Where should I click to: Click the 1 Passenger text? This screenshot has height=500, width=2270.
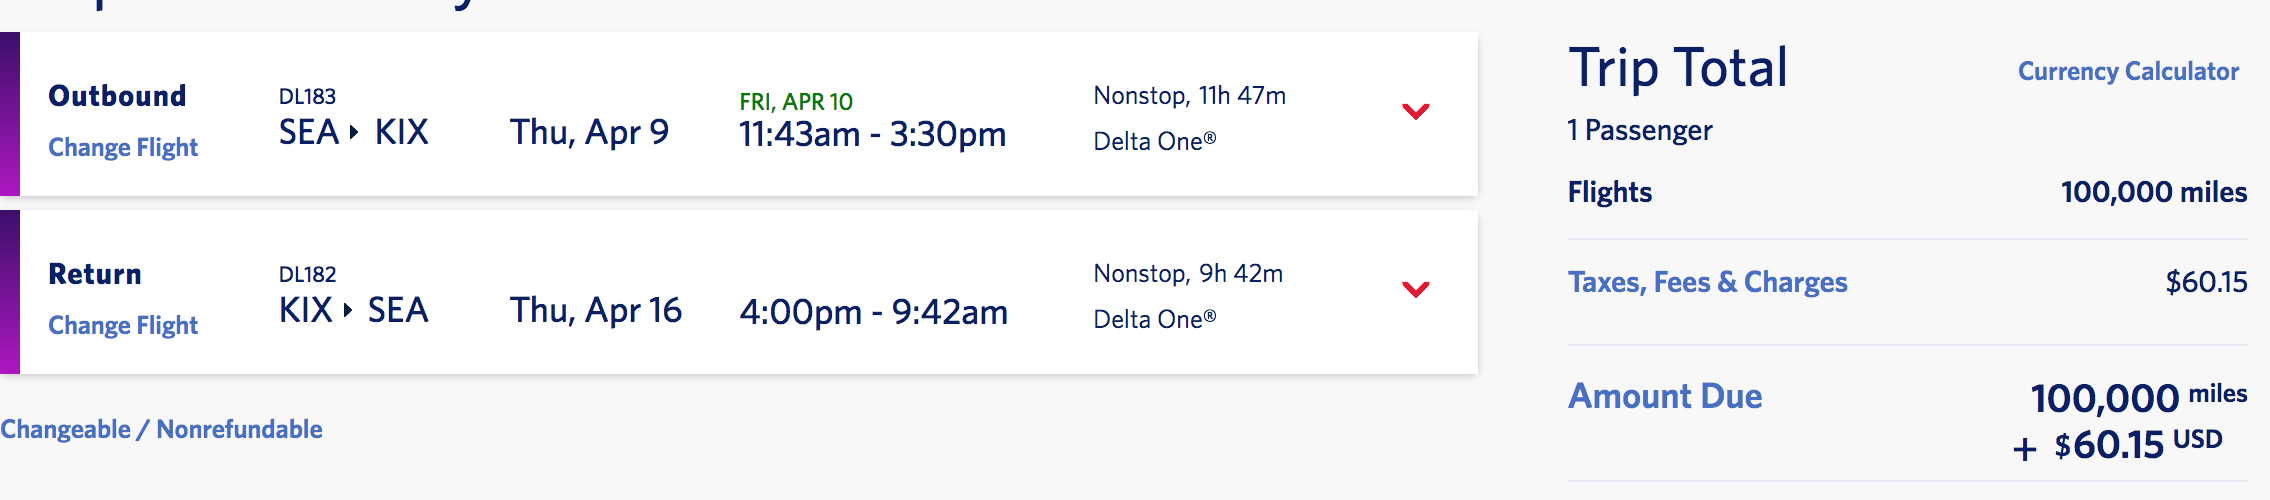tap(1640, 131)
